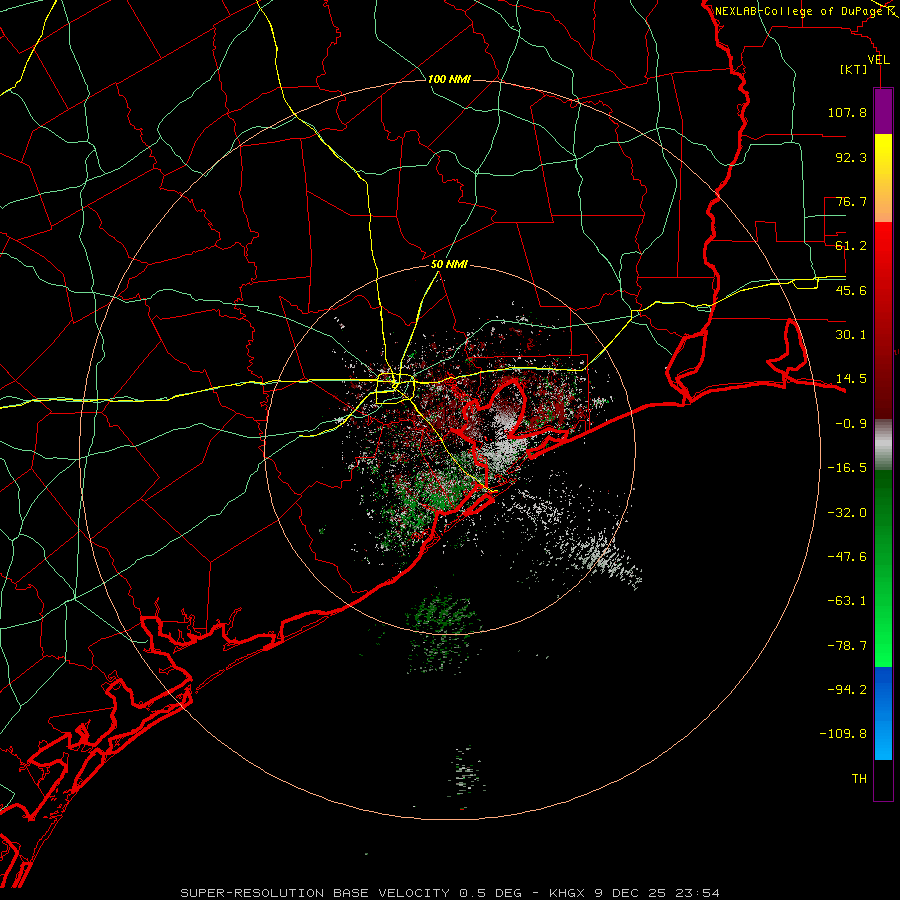The height and width of the screenshot is (900, 900).
Task: Select the -47.6 velocity scale value
Action: [847, 557]
